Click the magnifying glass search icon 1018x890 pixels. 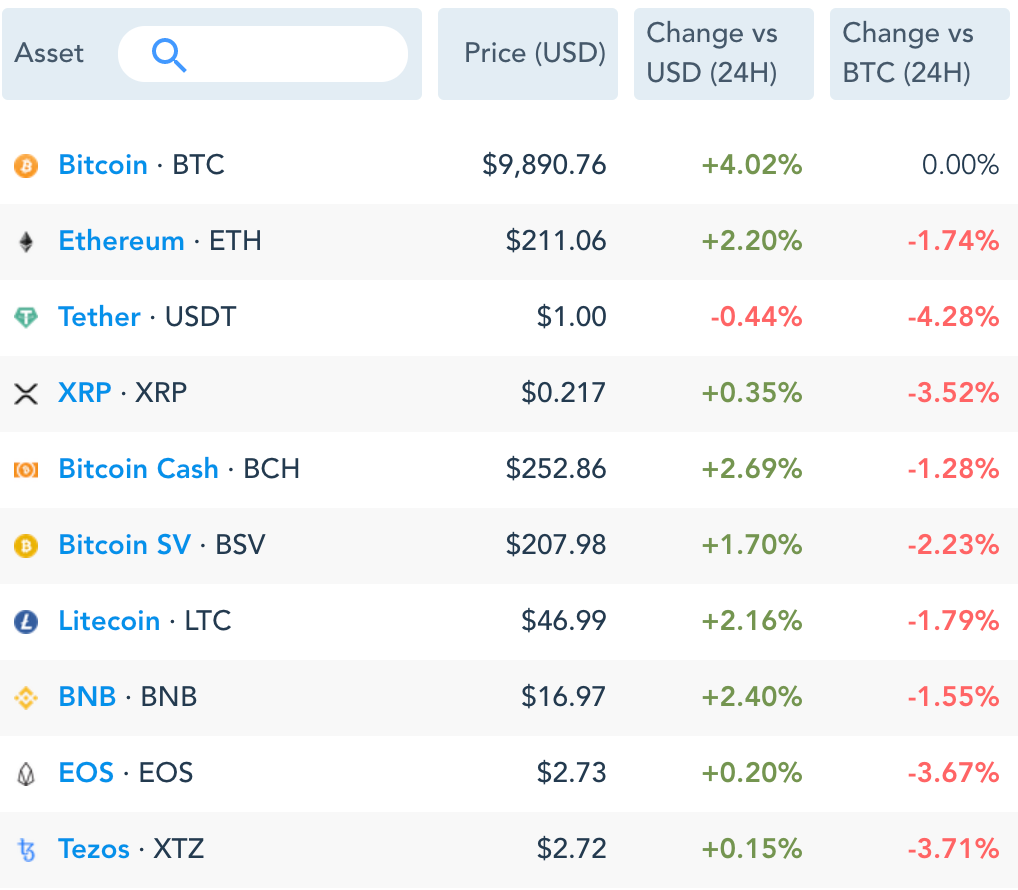[x=169, y=54]
